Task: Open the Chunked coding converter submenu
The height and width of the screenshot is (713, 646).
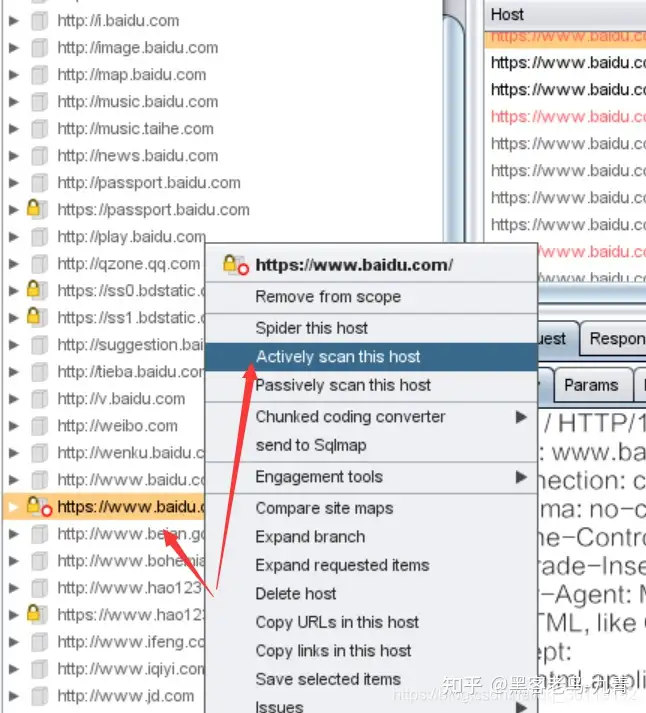Action: (x=371, y=417)
